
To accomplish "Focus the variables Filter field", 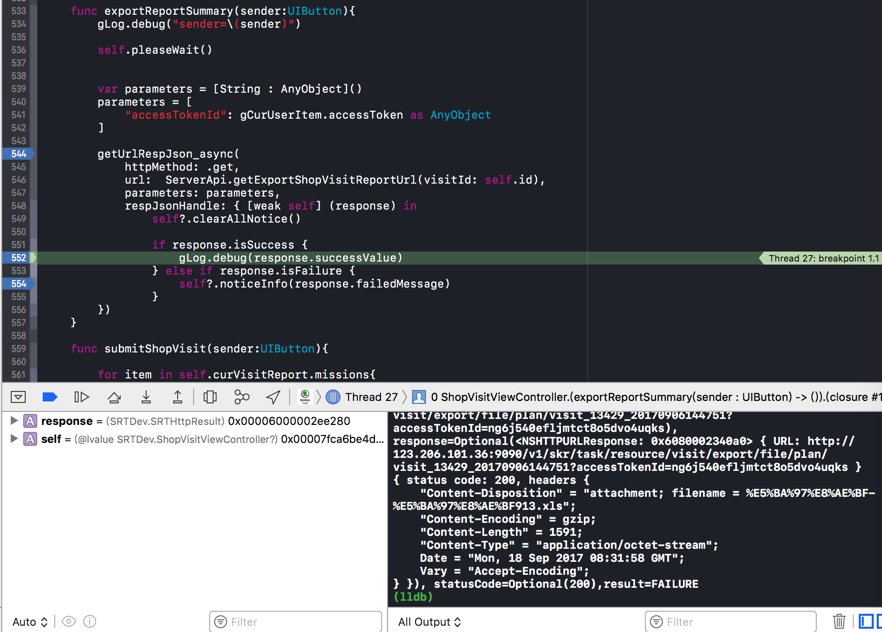I will pos(295,622).
